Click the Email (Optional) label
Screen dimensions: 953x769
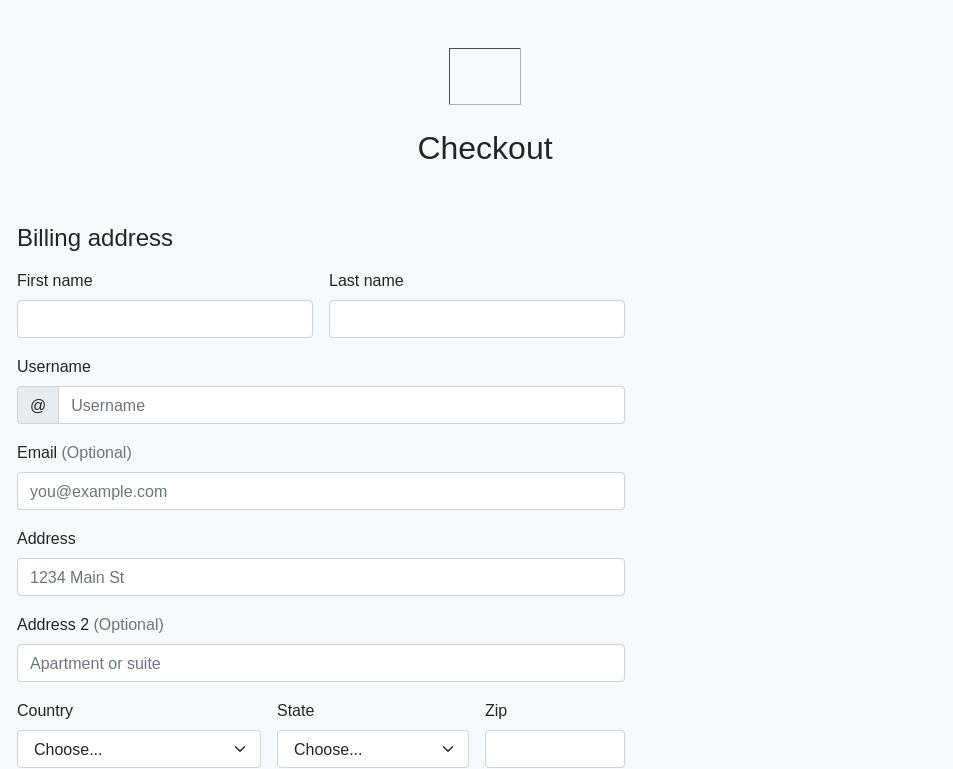74,453
